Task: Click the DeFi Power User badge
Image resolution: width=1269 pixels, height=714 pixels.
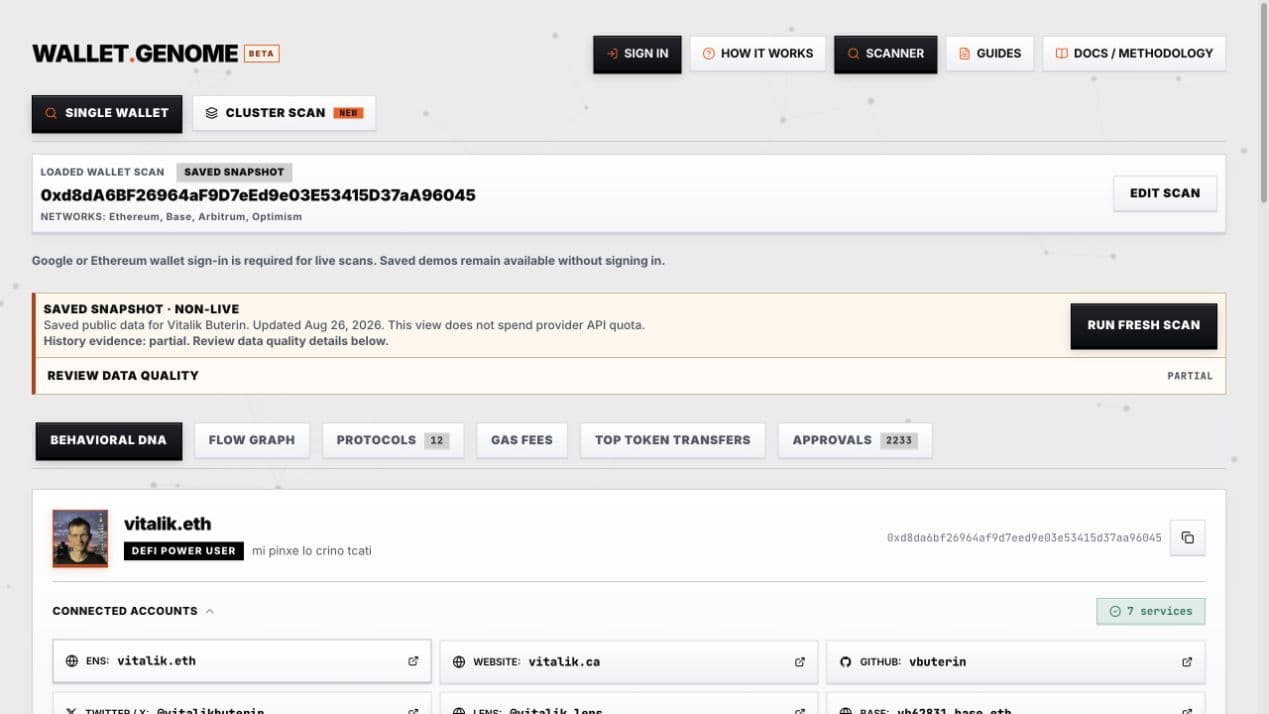Action: point(184,551)
